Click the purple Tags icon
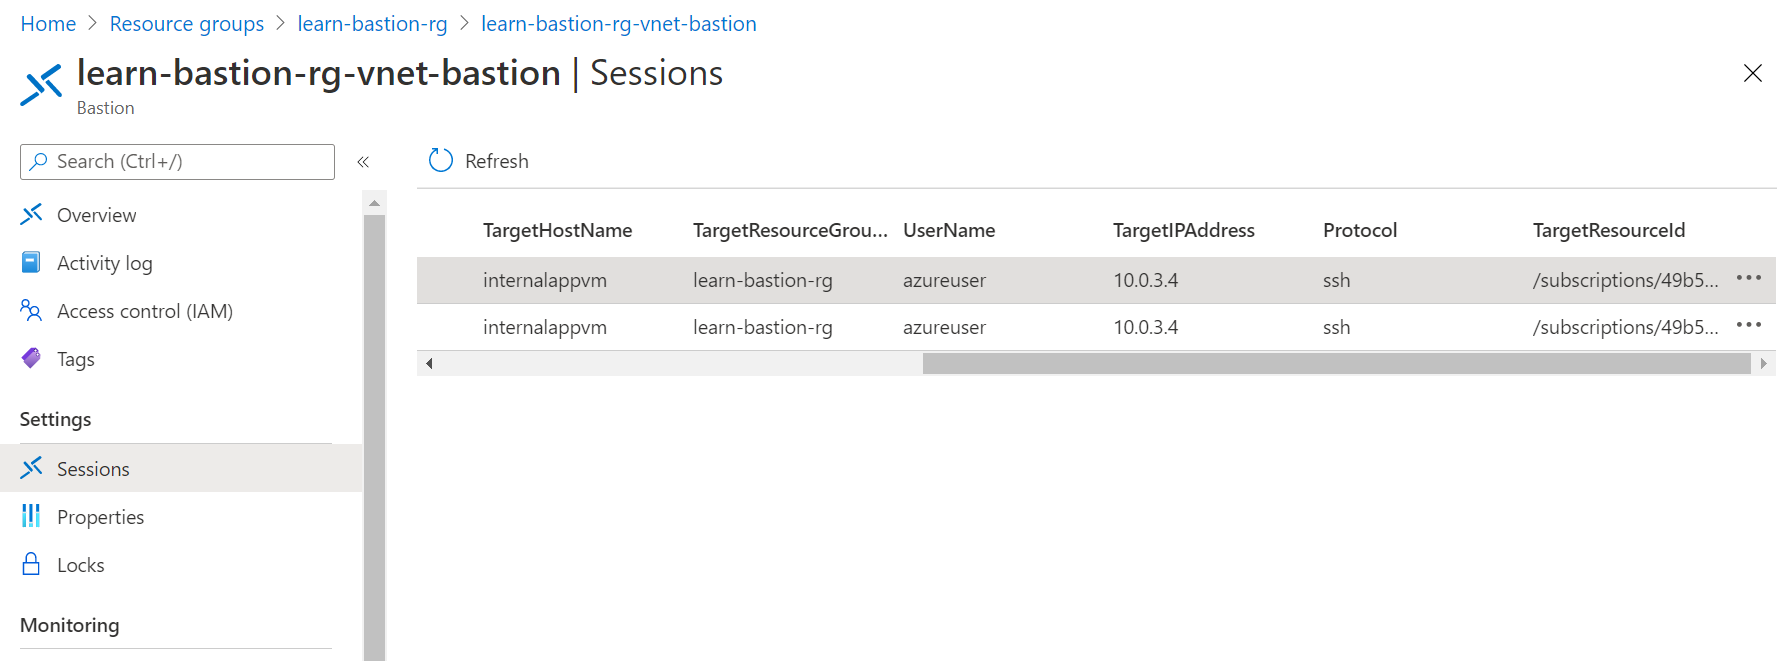This screenshot has width=1780, height=661. pyautogui.click(x=32, y=358)
